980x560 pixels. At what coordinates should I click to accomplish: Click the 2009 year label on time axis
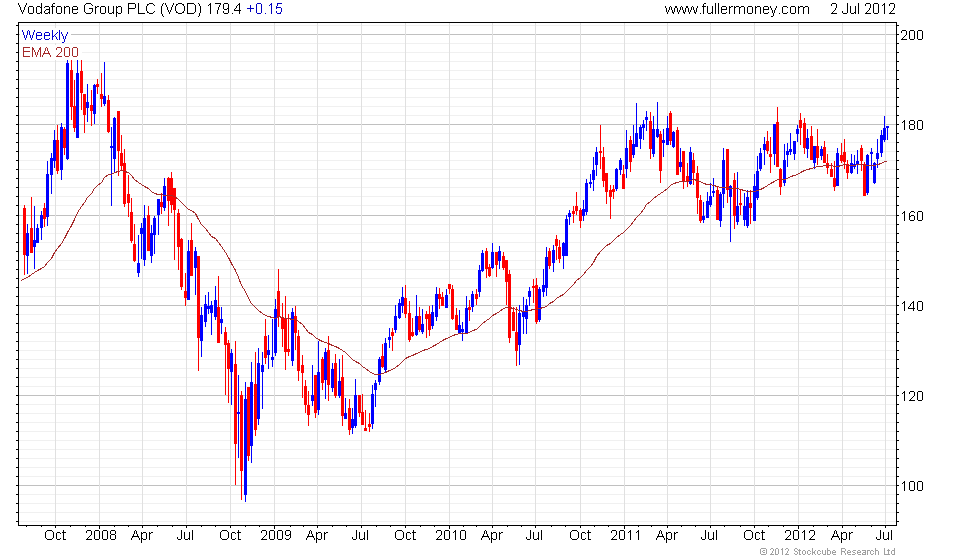pyautogui.click(x=276, y=535)
